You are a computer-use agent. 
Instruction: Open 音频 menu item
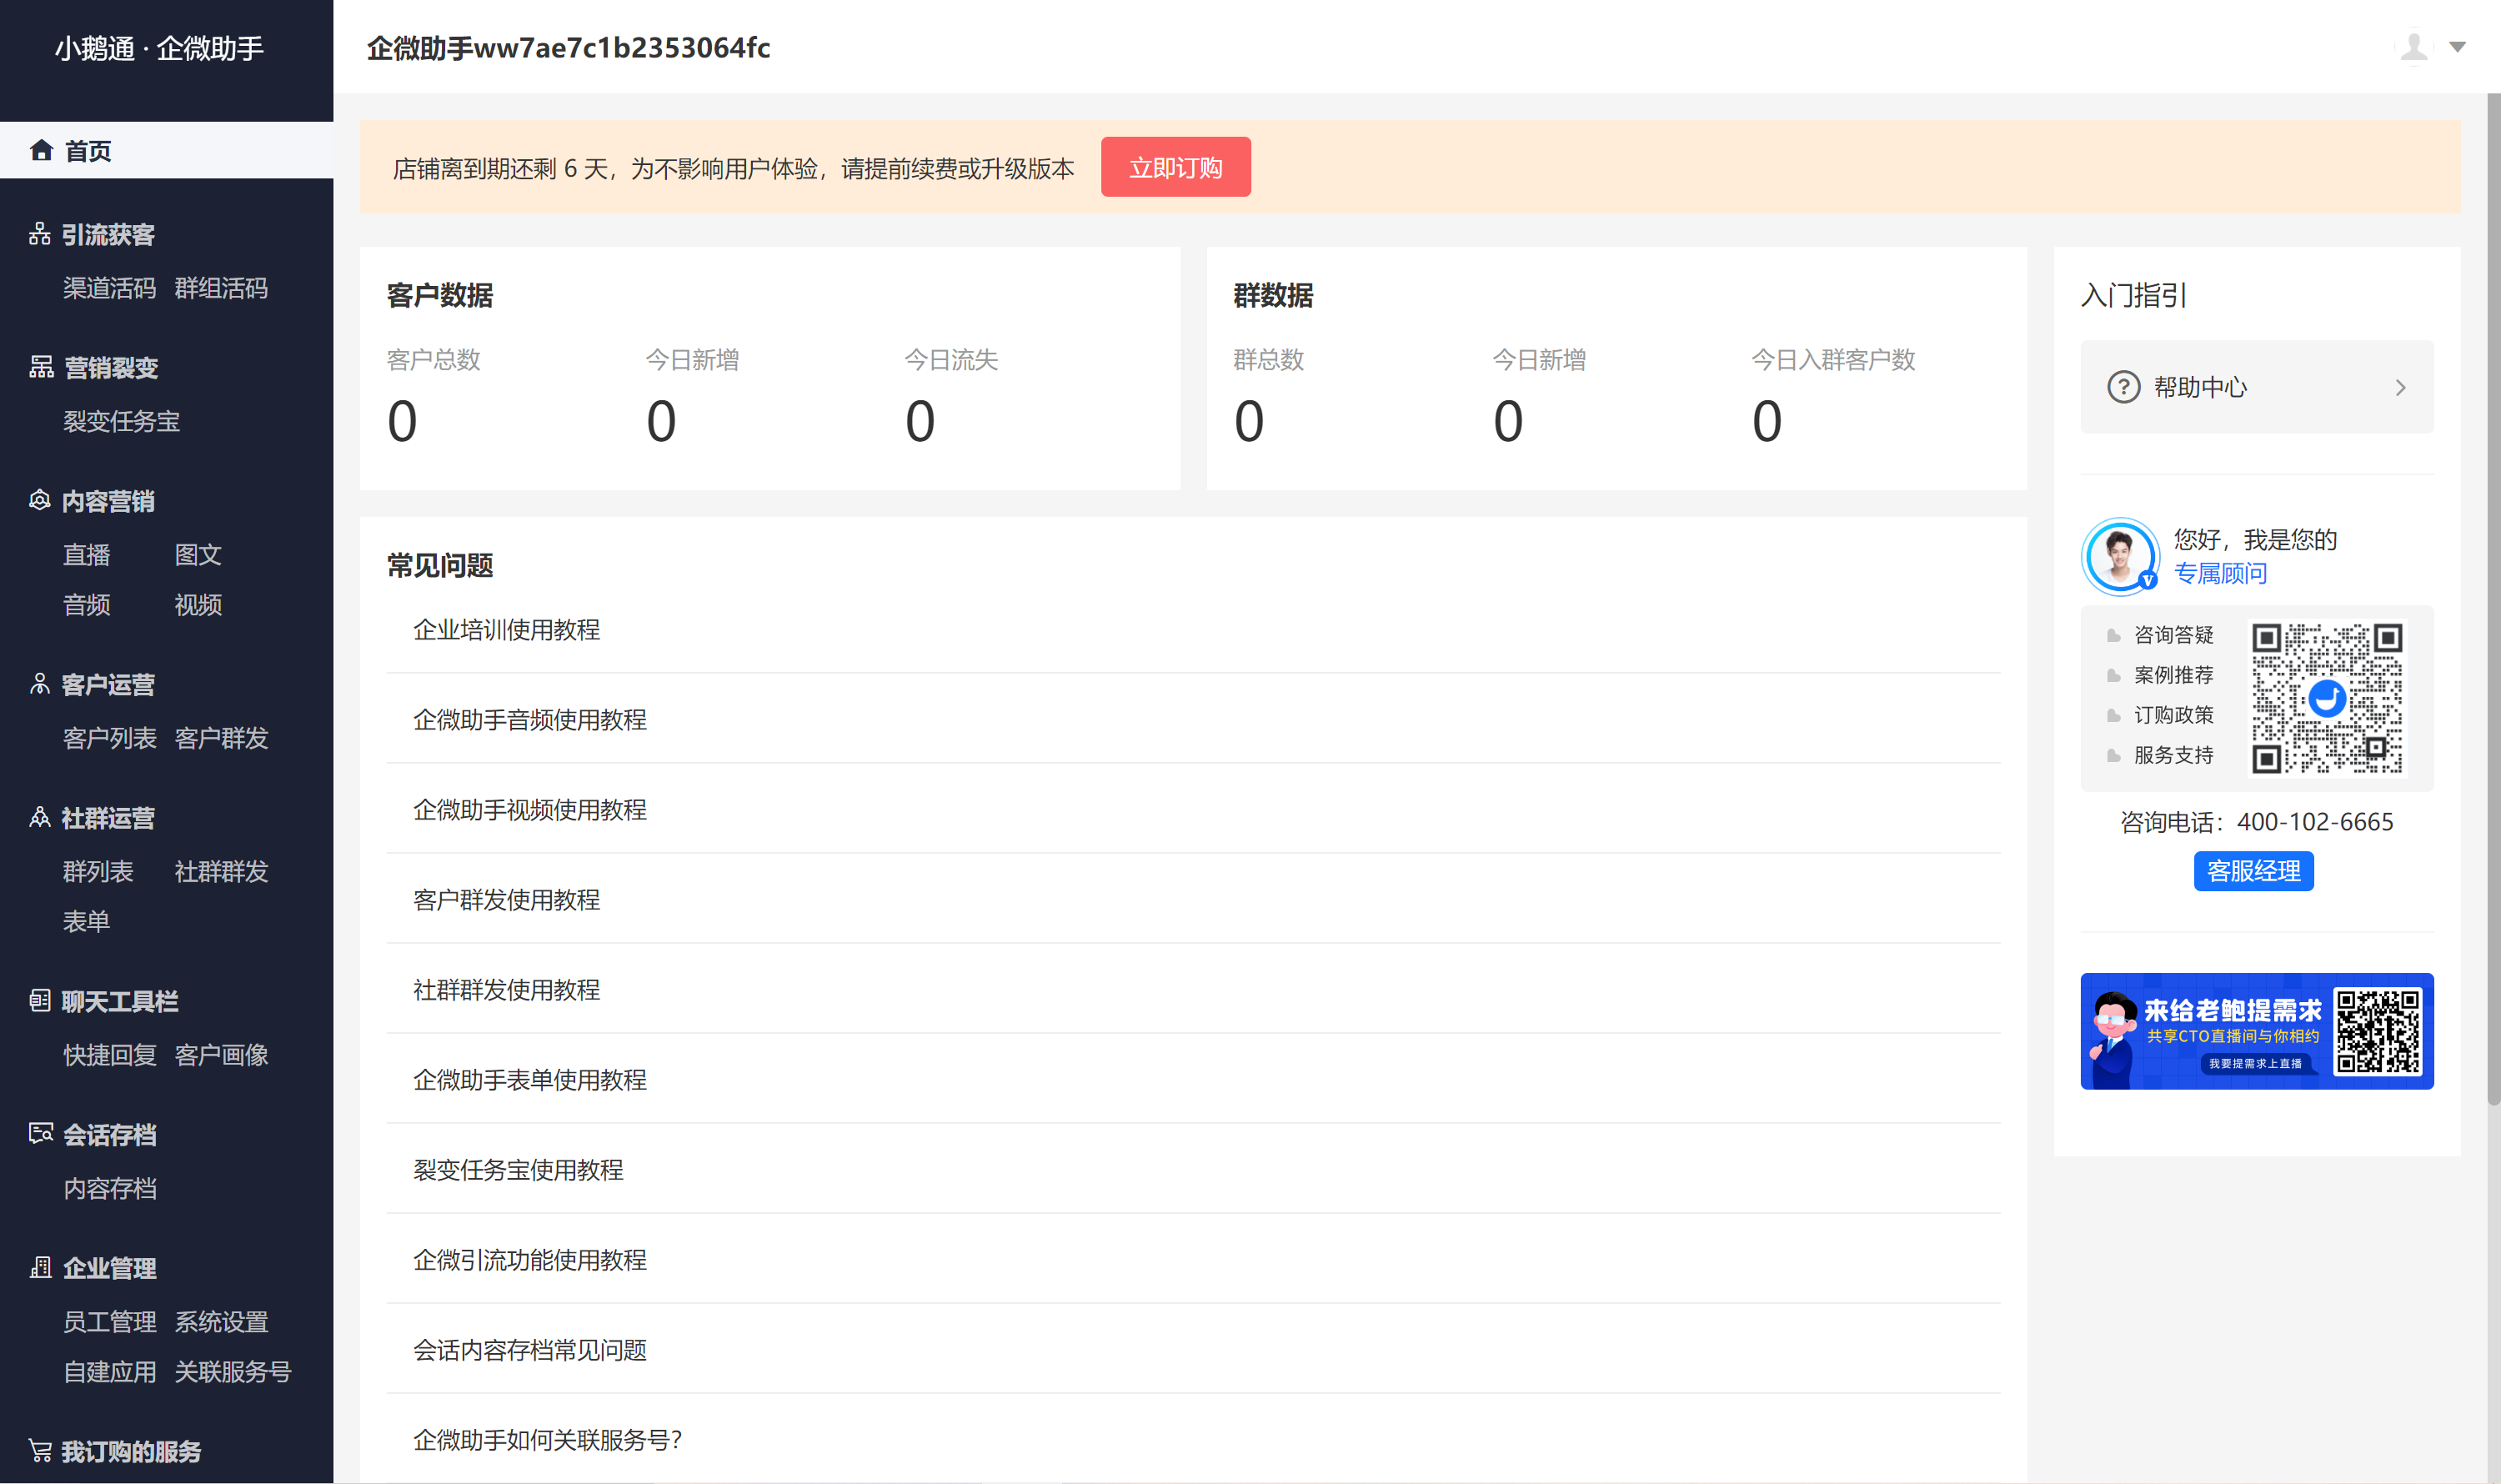point(86,605)
